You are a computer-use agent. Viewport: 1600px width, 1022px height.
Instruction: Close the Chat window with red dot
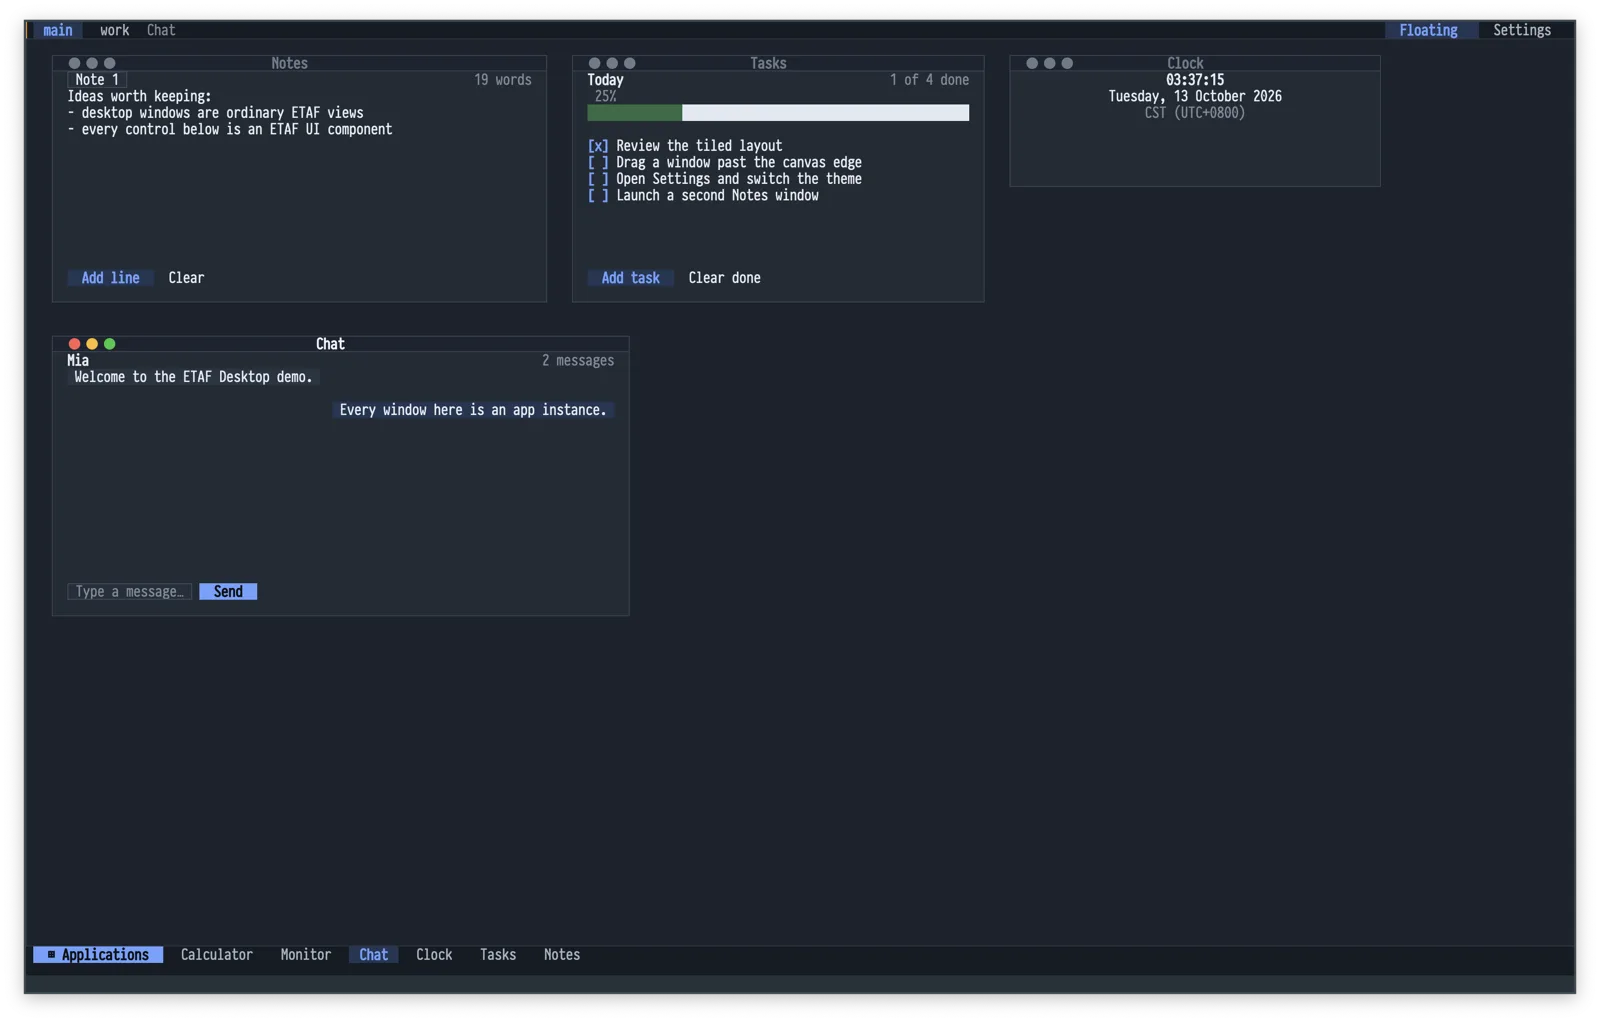point(74,344)
